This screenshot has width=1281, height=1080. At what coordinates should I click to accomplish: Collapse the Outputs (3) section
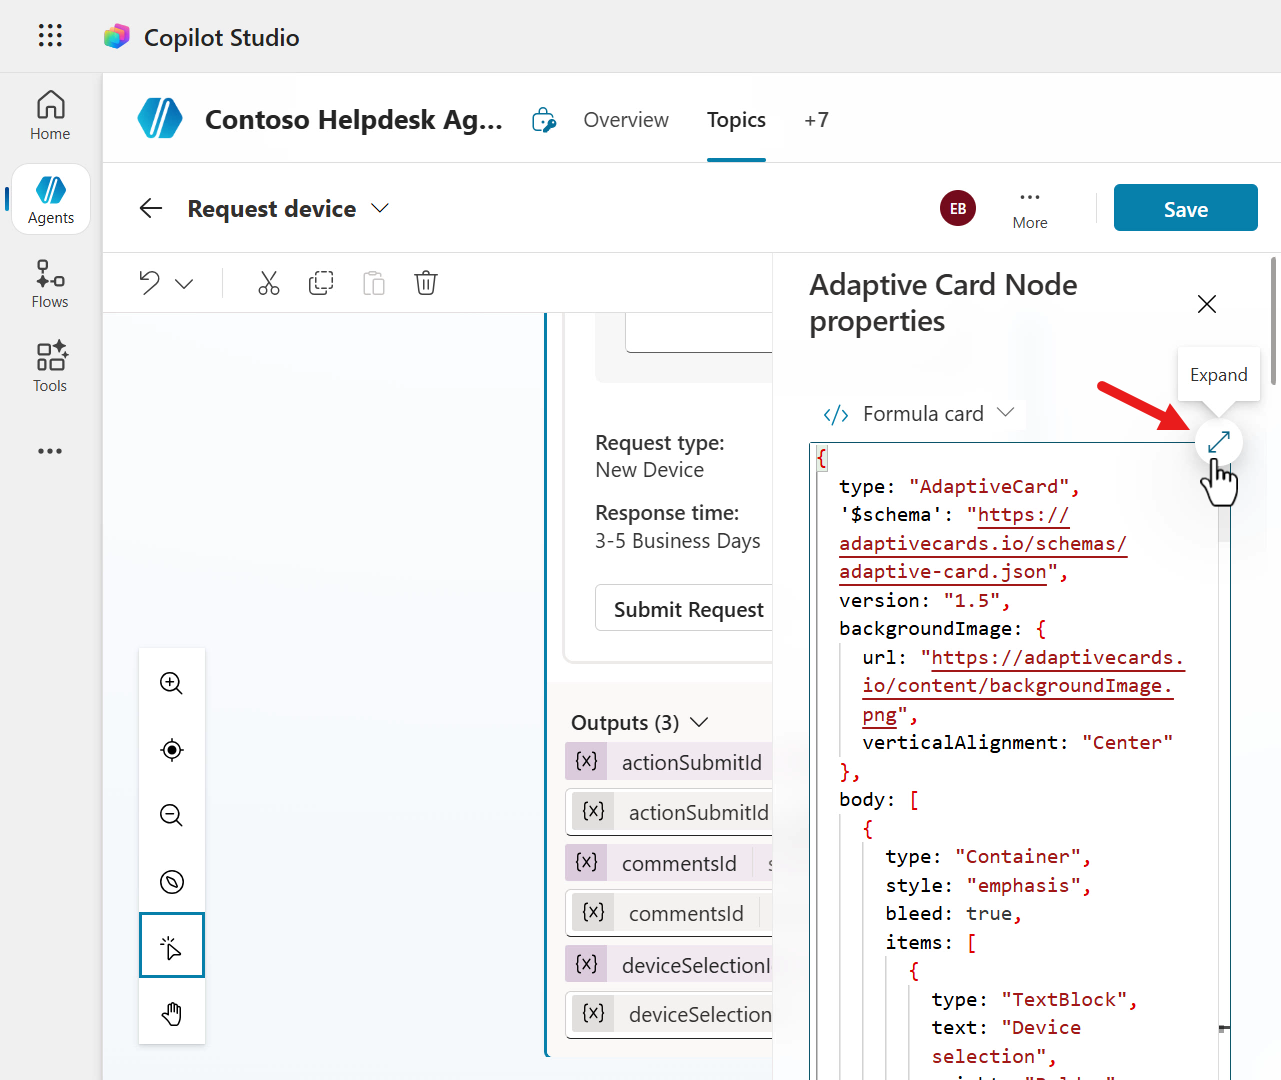[x=699, y=722]
